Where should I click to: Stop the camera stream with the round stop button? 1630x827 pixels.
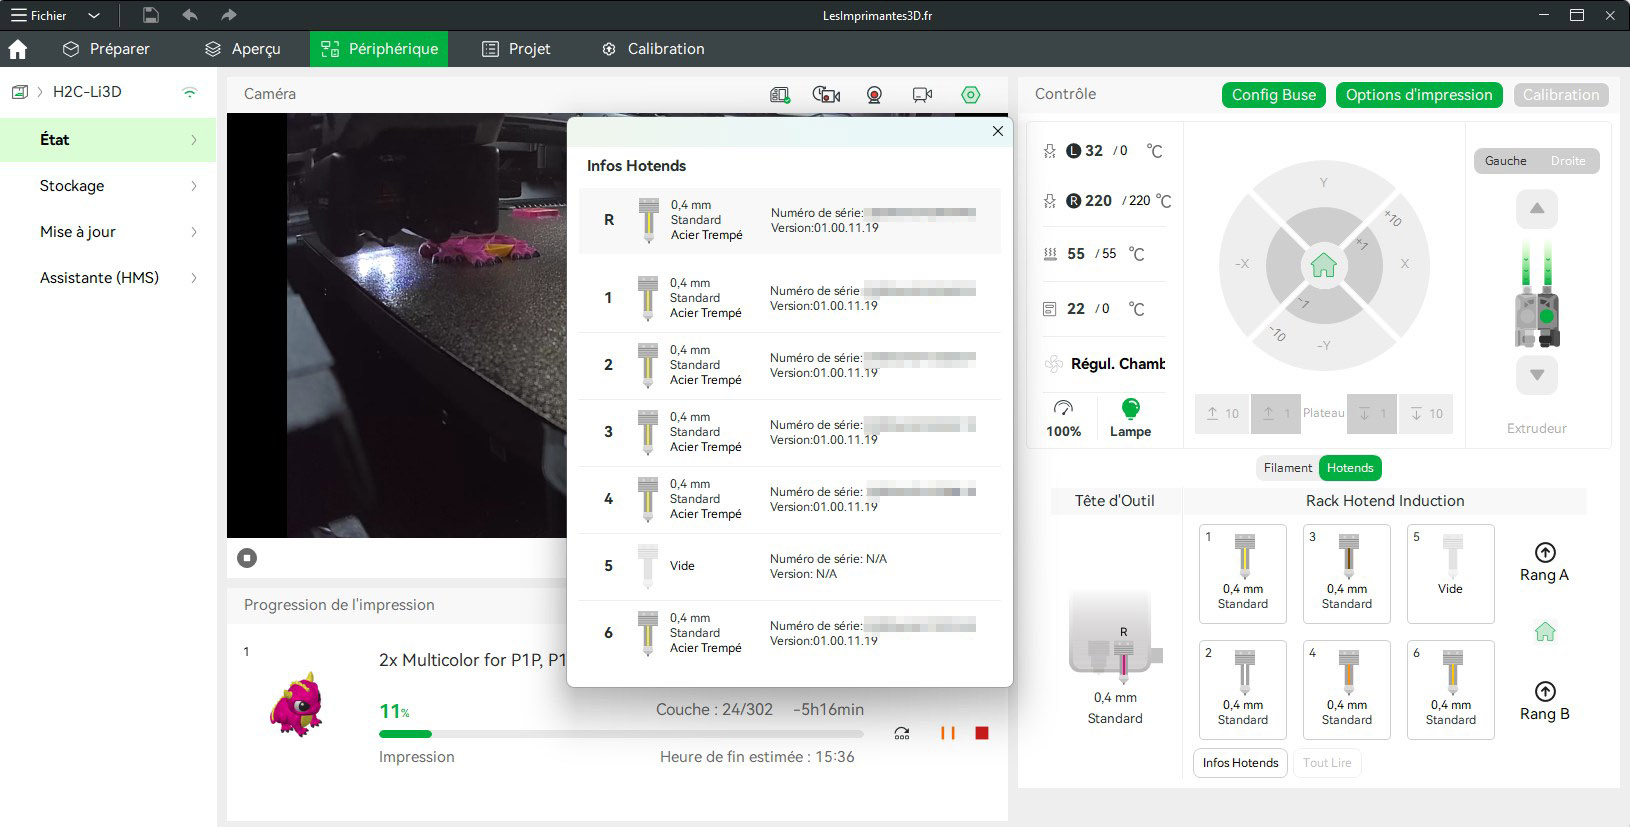[x=247, y=558]
